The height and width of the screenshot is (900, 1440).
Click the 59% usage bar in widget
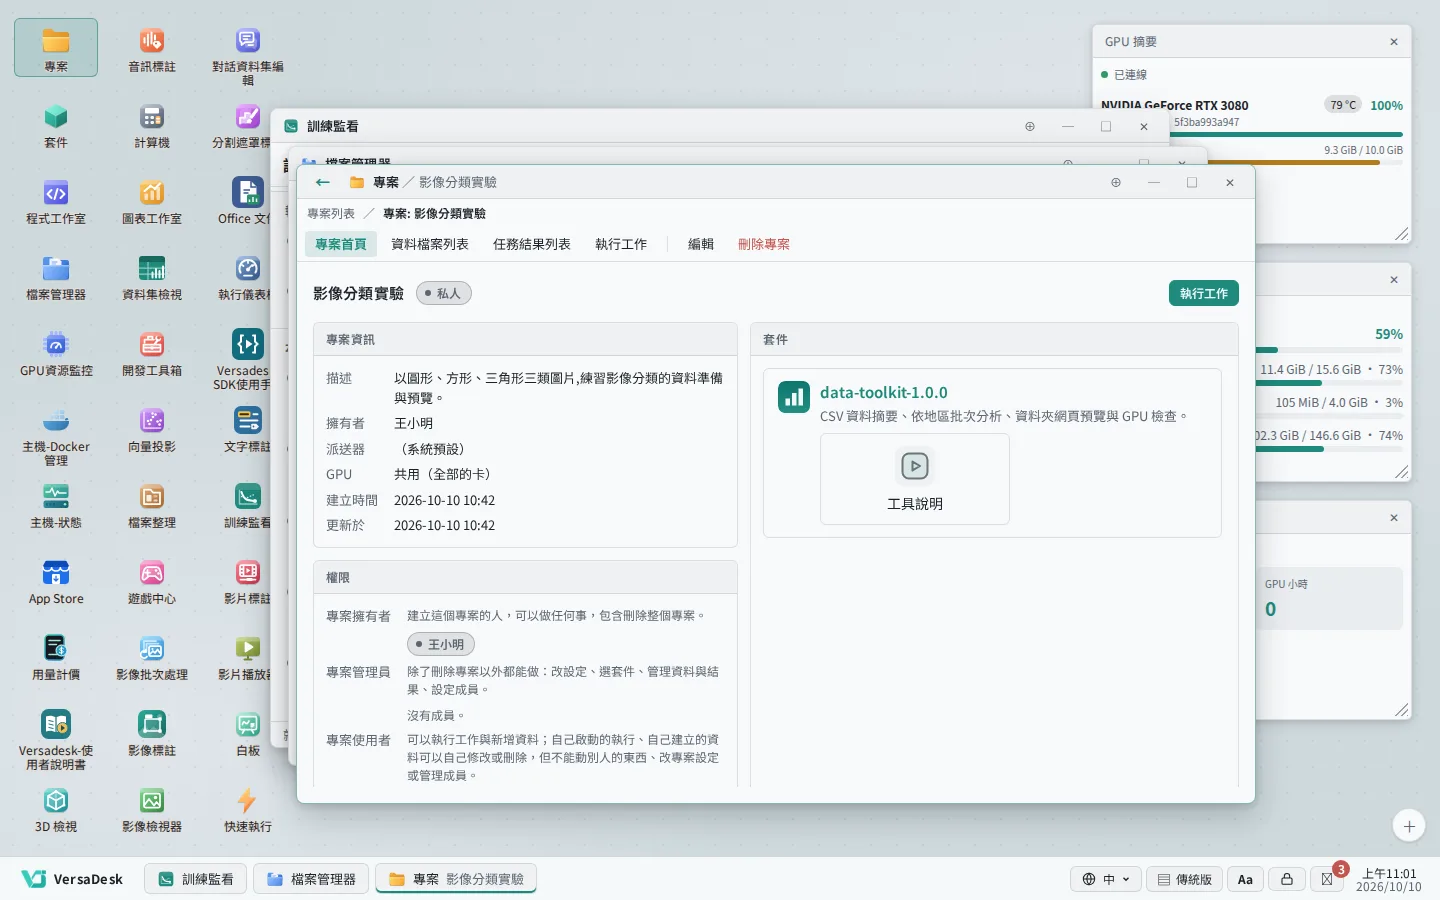coord(1329,350)
